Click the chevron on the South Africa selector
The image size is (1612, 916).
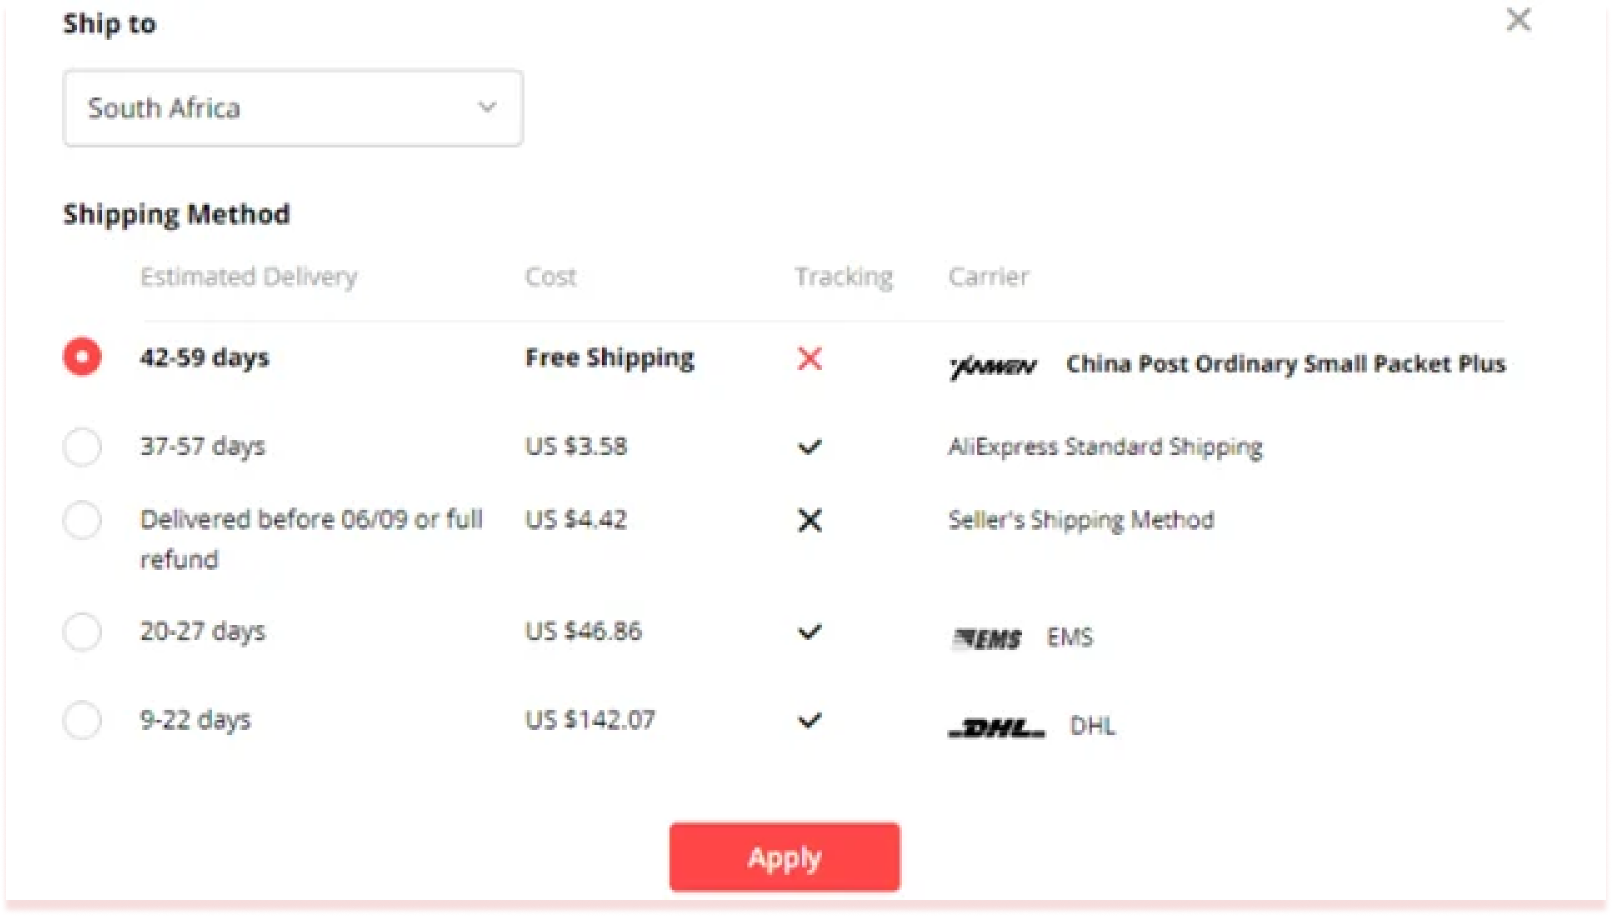(487, 106)
